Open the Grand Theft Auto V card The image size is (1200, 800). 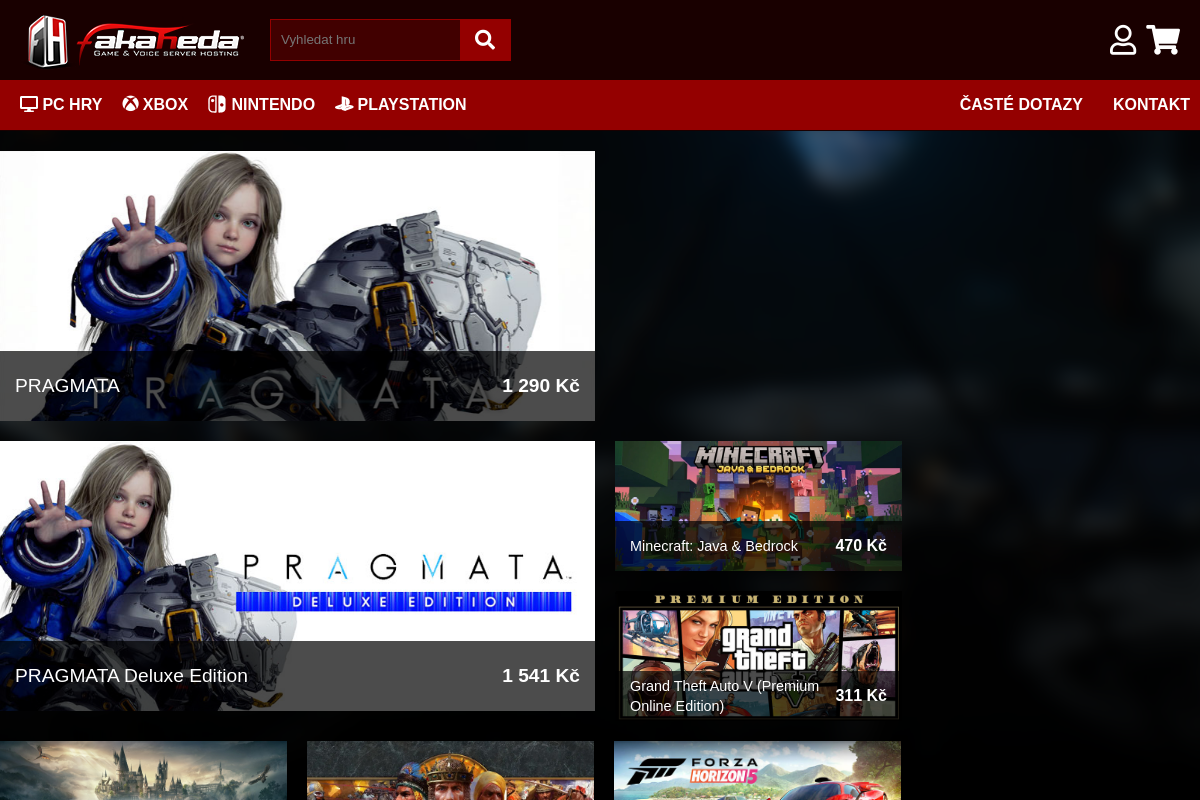pyautogui.click(x=758, y=656)
